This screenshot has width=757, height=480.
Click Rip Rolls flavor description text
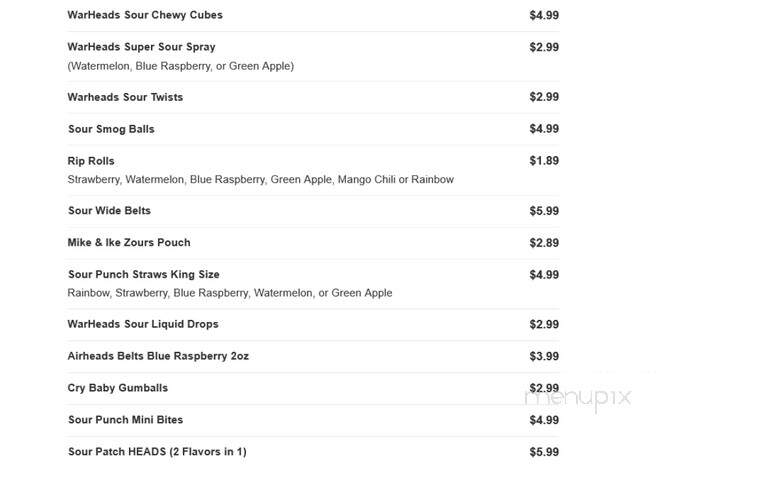click(261, 180)
